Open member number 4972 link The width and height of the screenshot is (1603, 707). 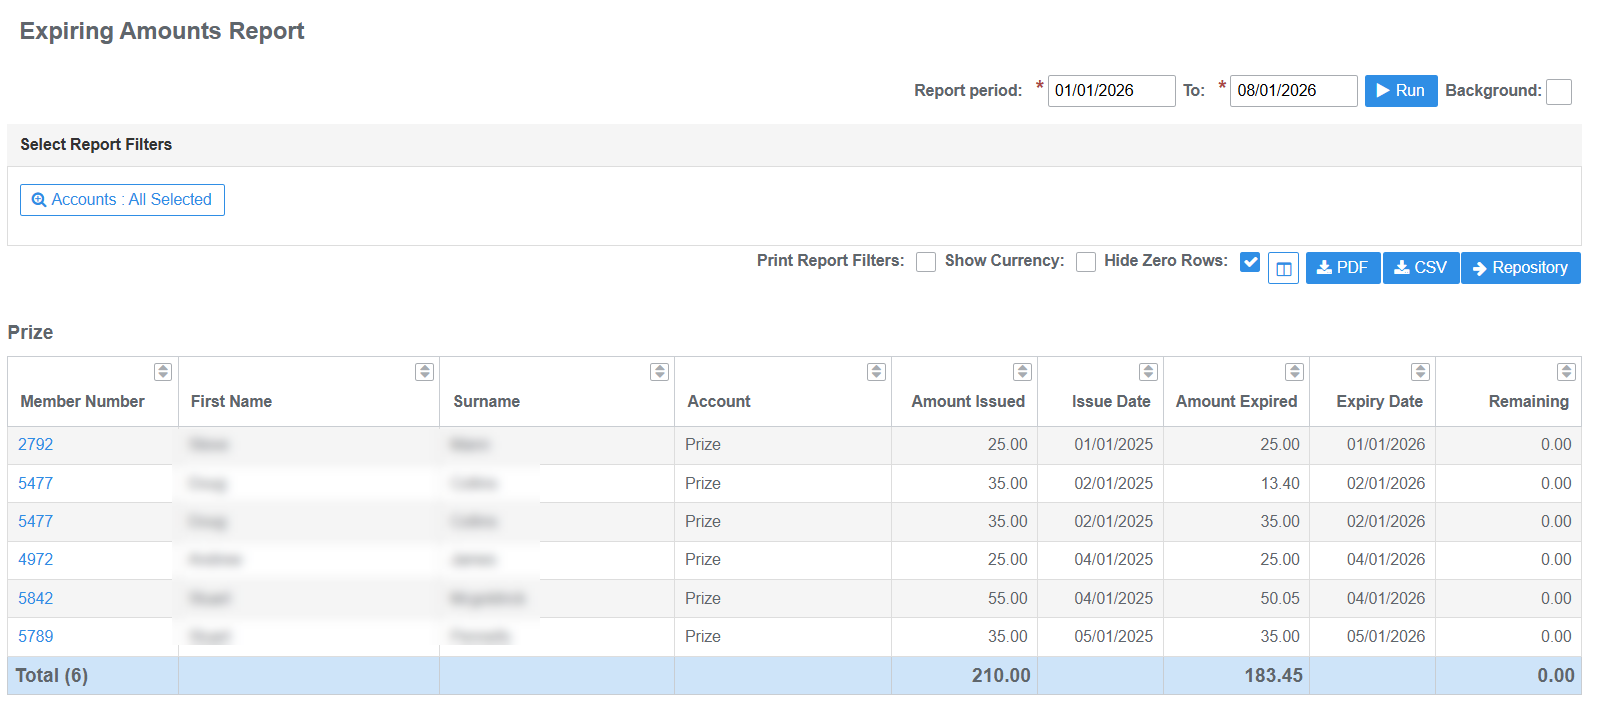click(x=36, y=560)
